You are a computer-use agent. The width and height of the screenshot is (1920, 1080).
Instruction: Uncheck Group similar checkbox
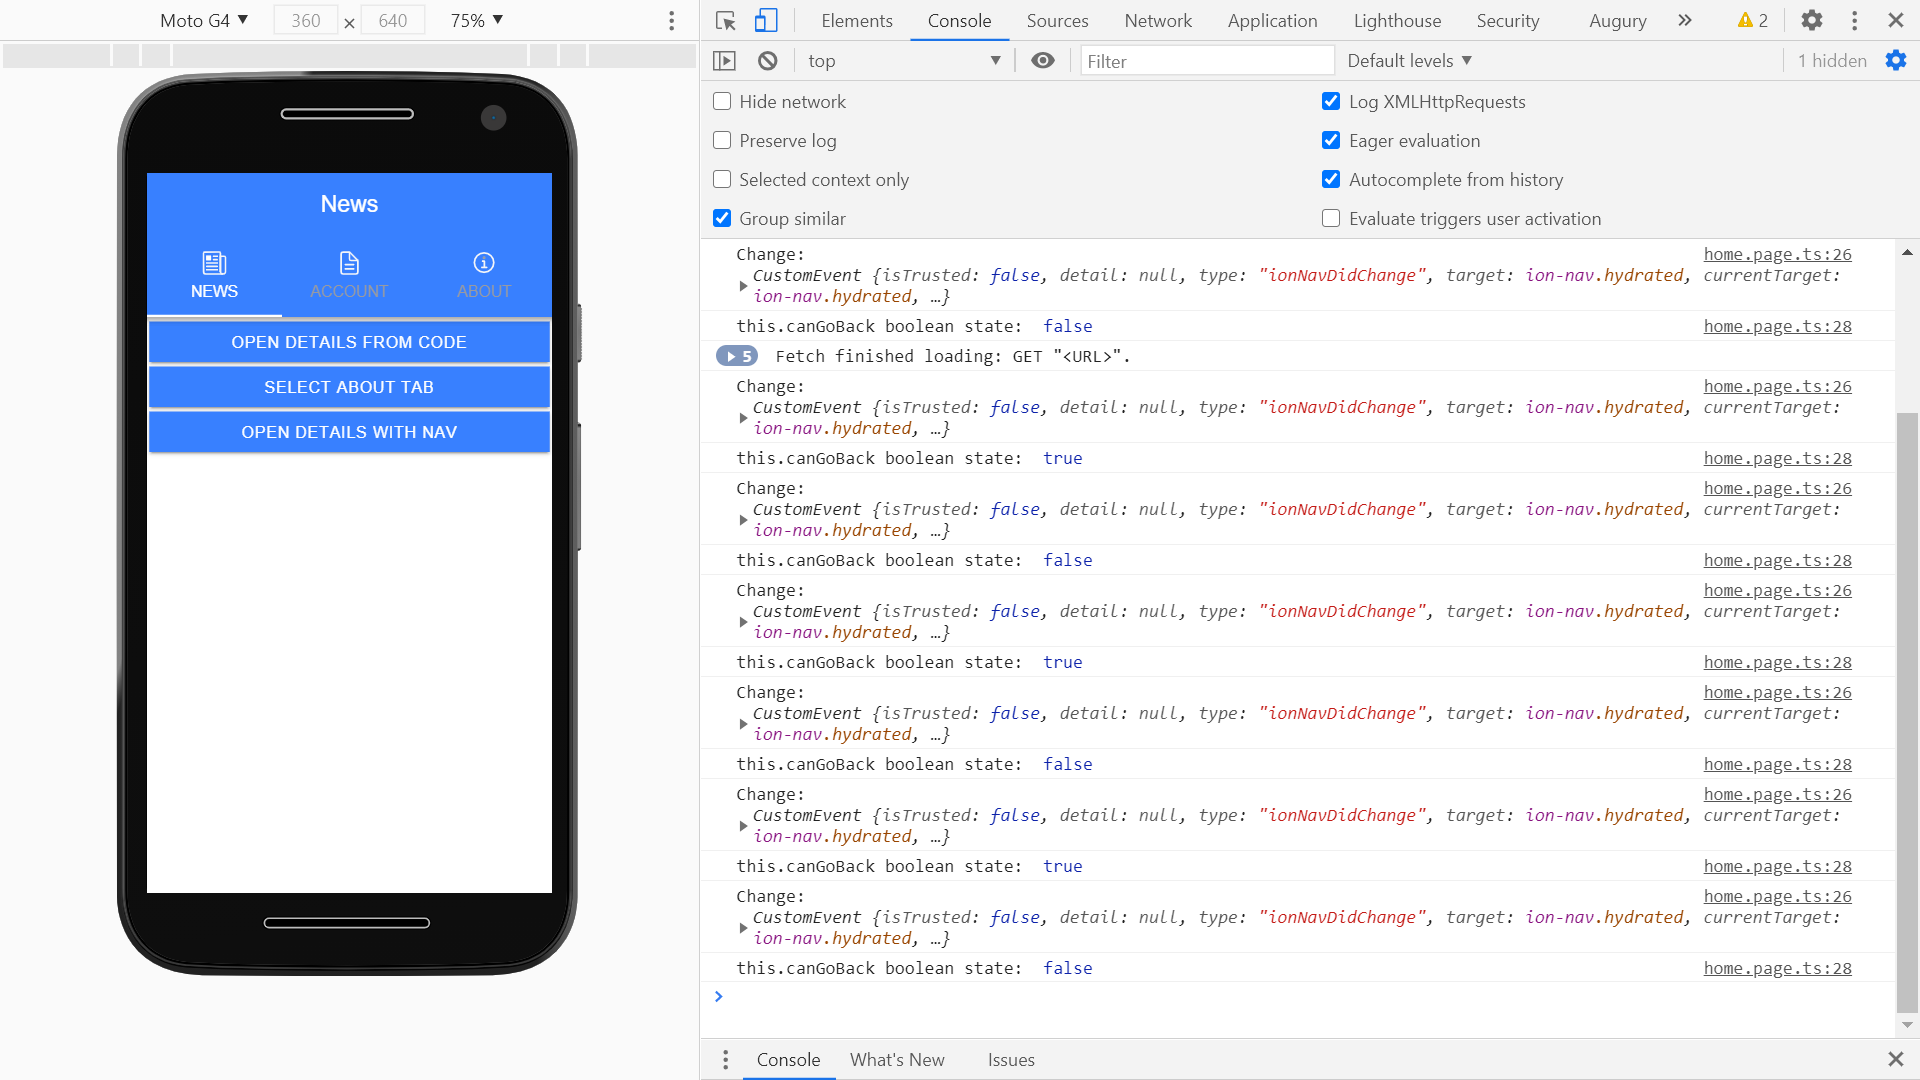pos(722,218)
